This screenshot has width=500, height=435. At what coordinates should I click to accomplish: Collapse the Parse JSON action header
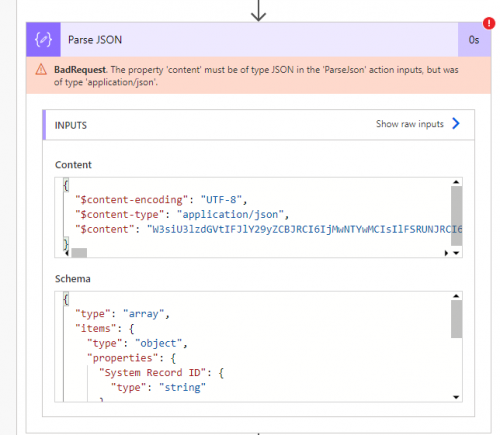259,40
